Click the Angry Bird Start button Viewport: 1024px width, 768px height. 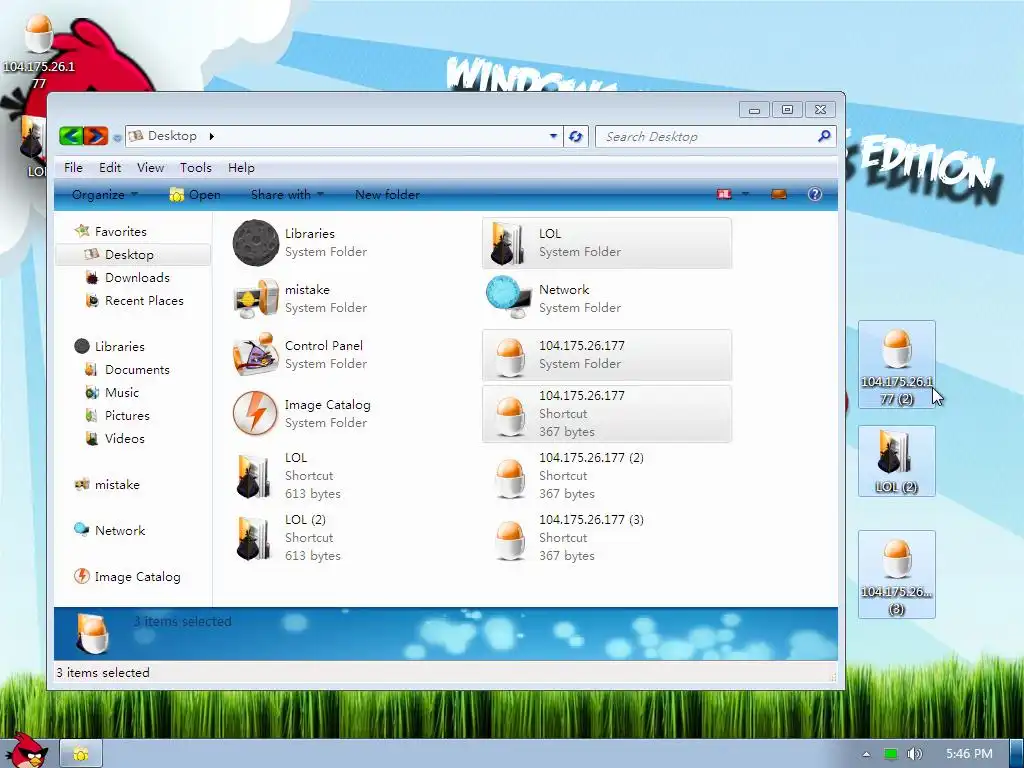[x=27, y=751]
